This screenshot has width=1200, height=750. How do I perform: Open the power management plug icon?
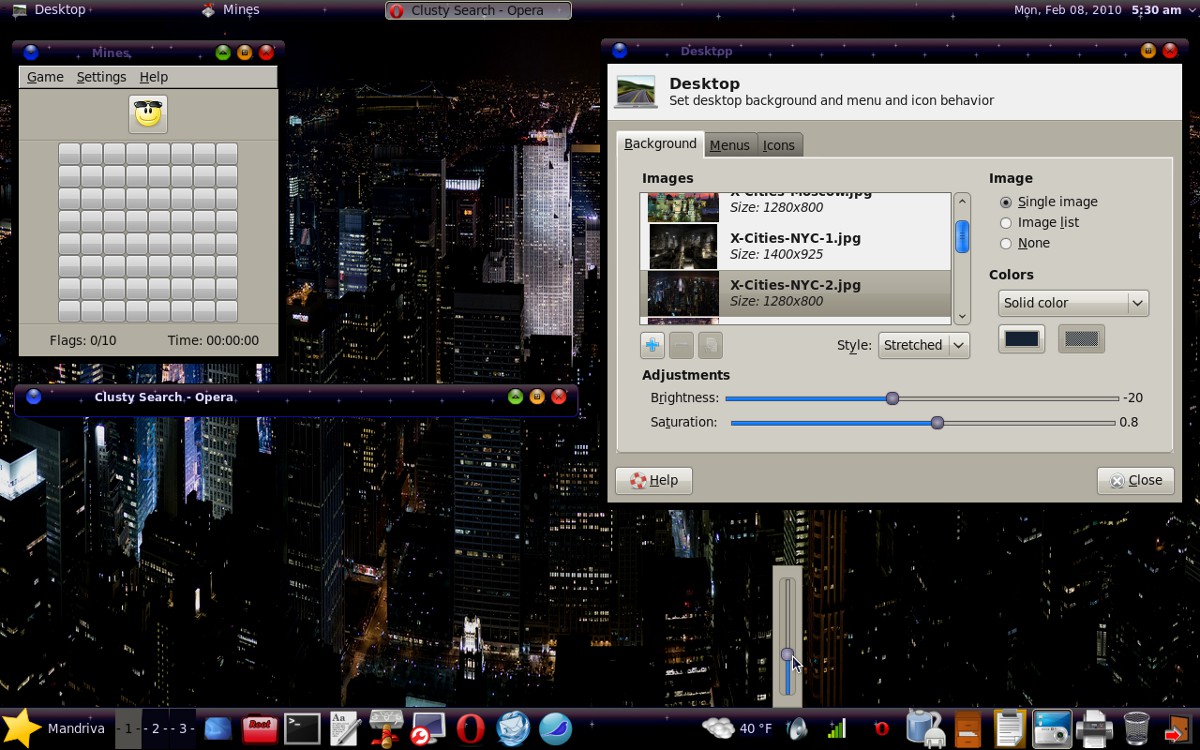click(x=926, y=729)
